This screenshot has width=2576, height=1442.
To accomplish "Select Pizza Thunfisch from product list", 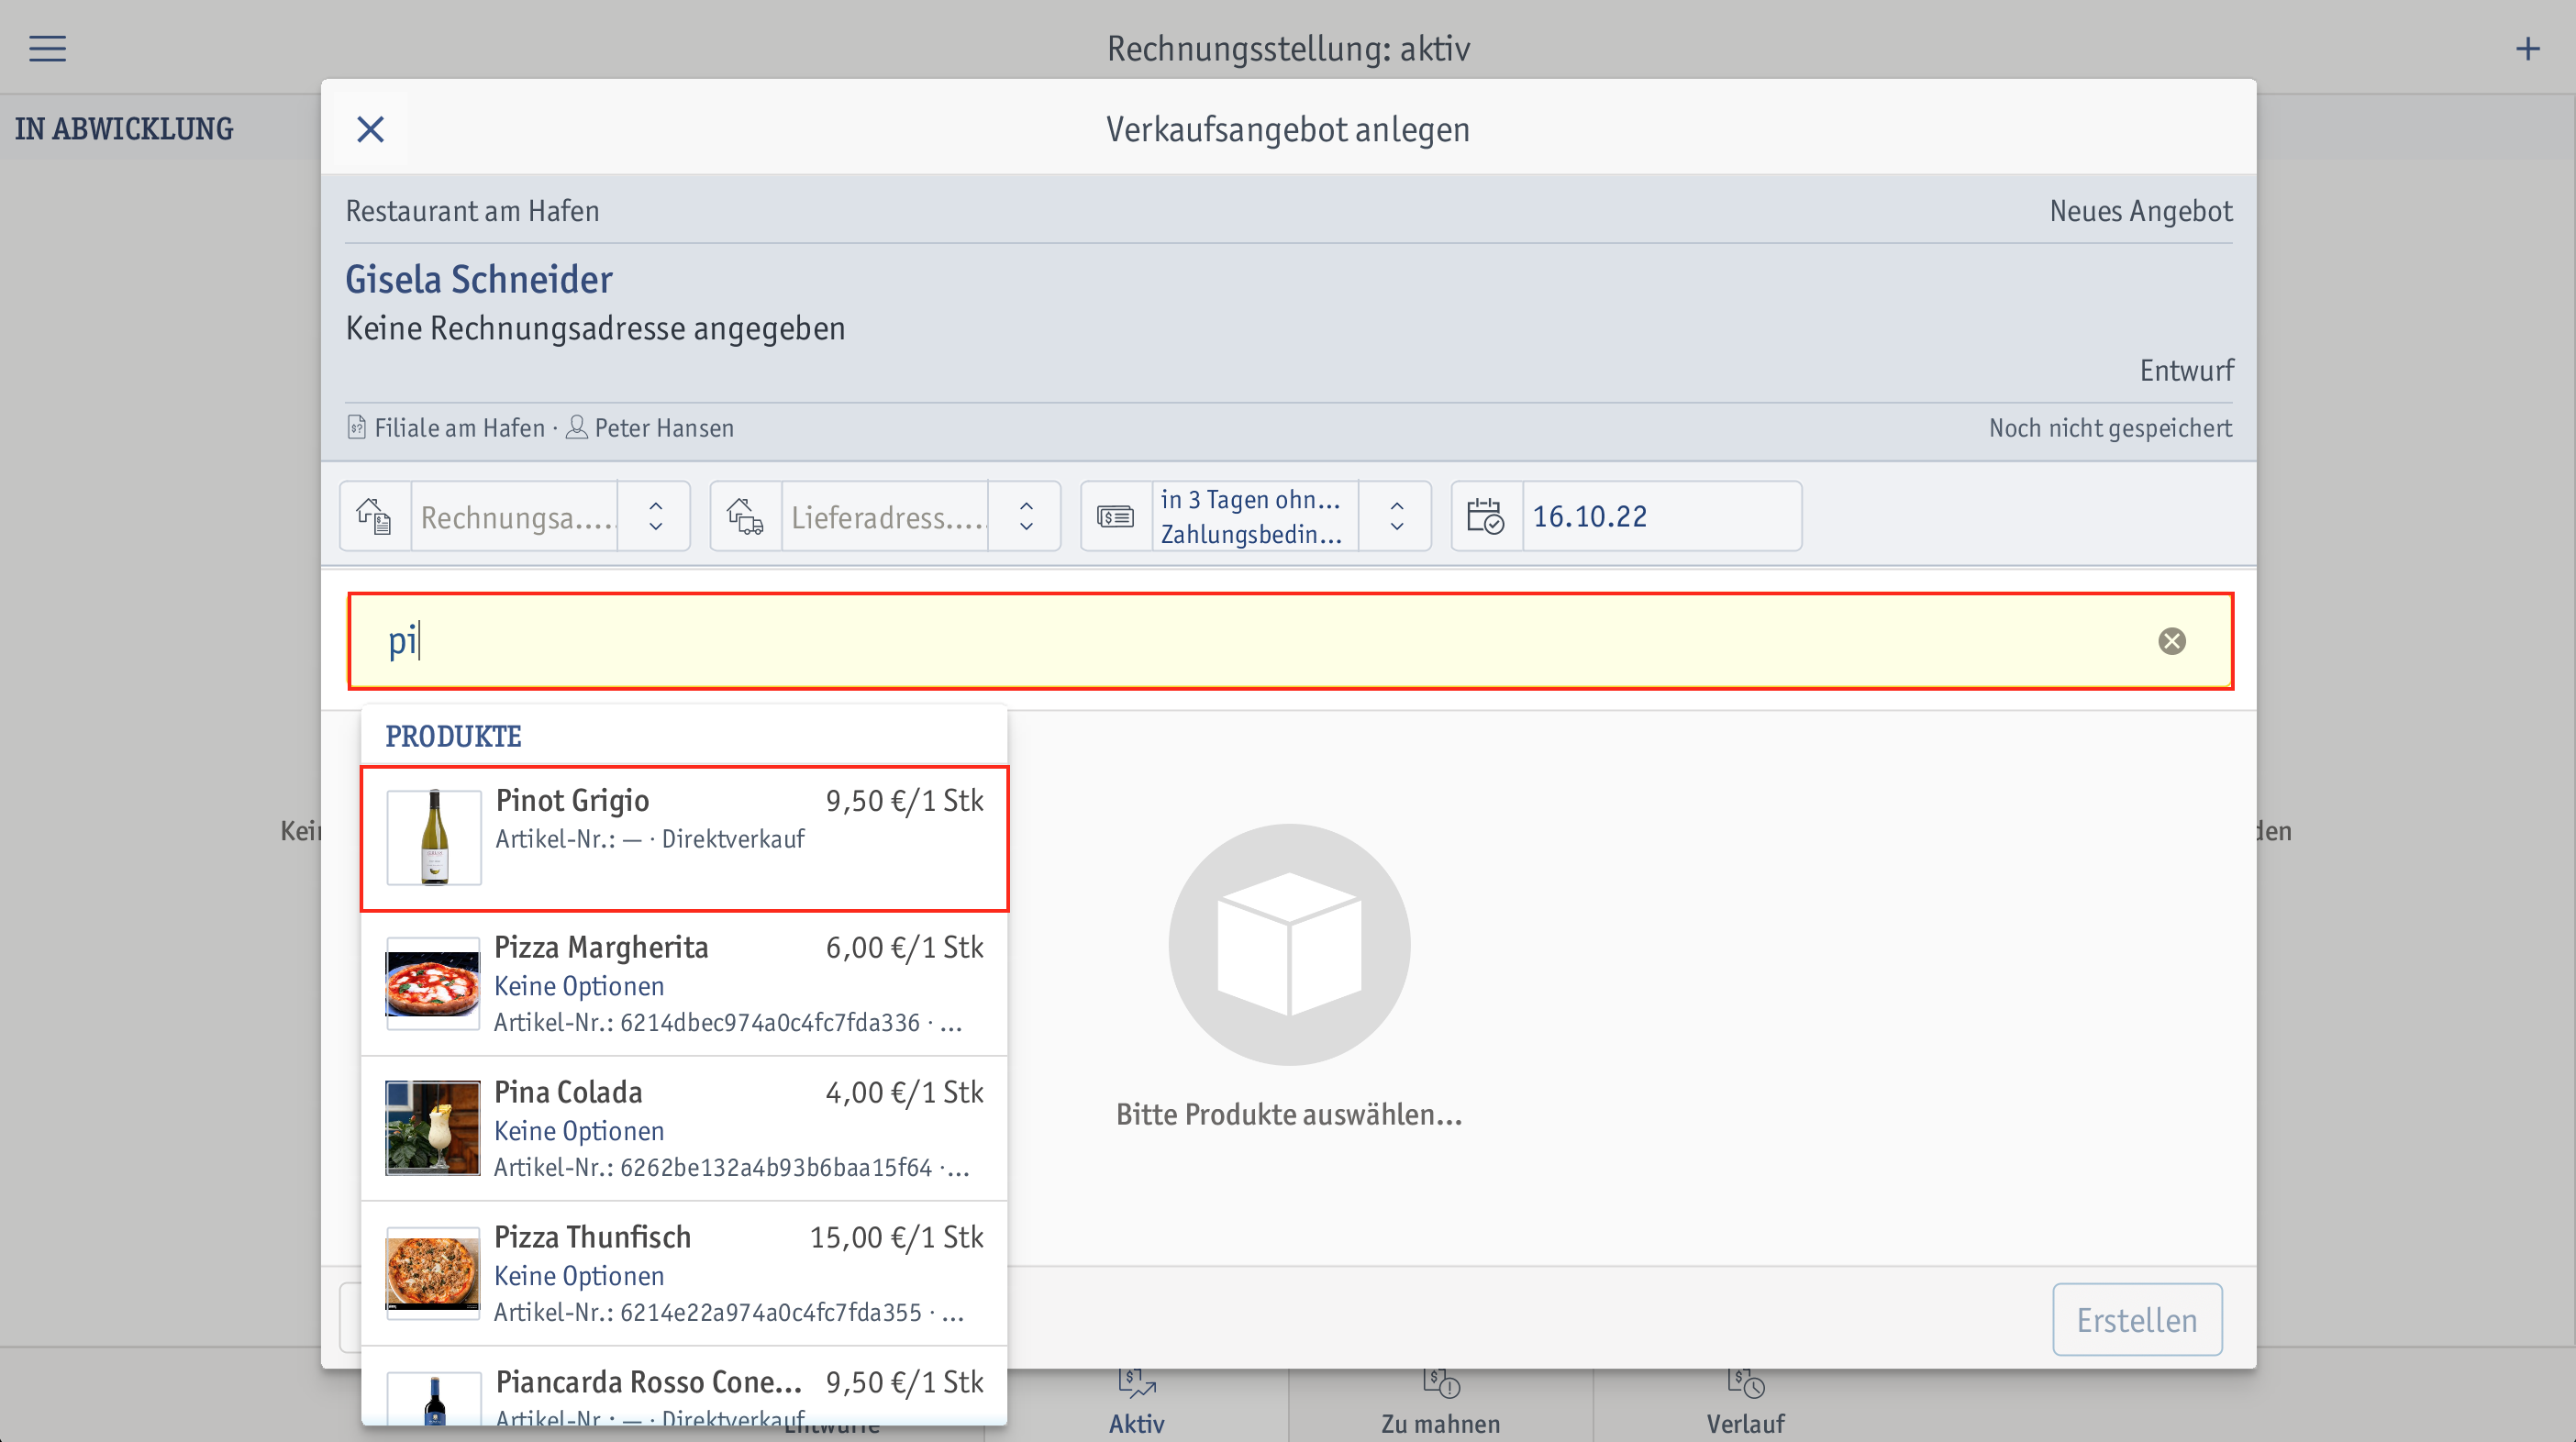I will (684, 1274).
